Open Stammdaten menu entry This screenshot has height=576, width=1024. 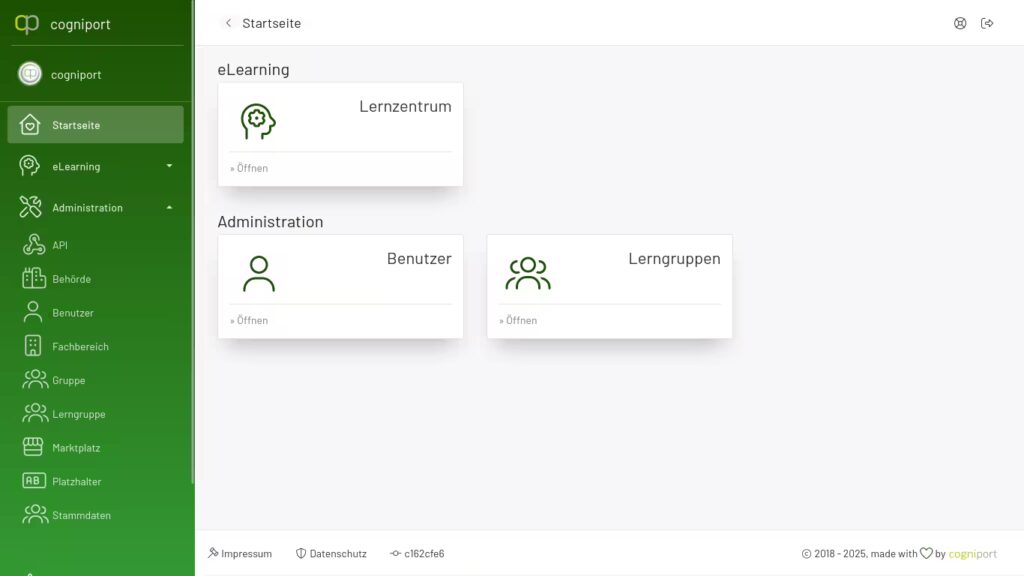tap(81, 516)
